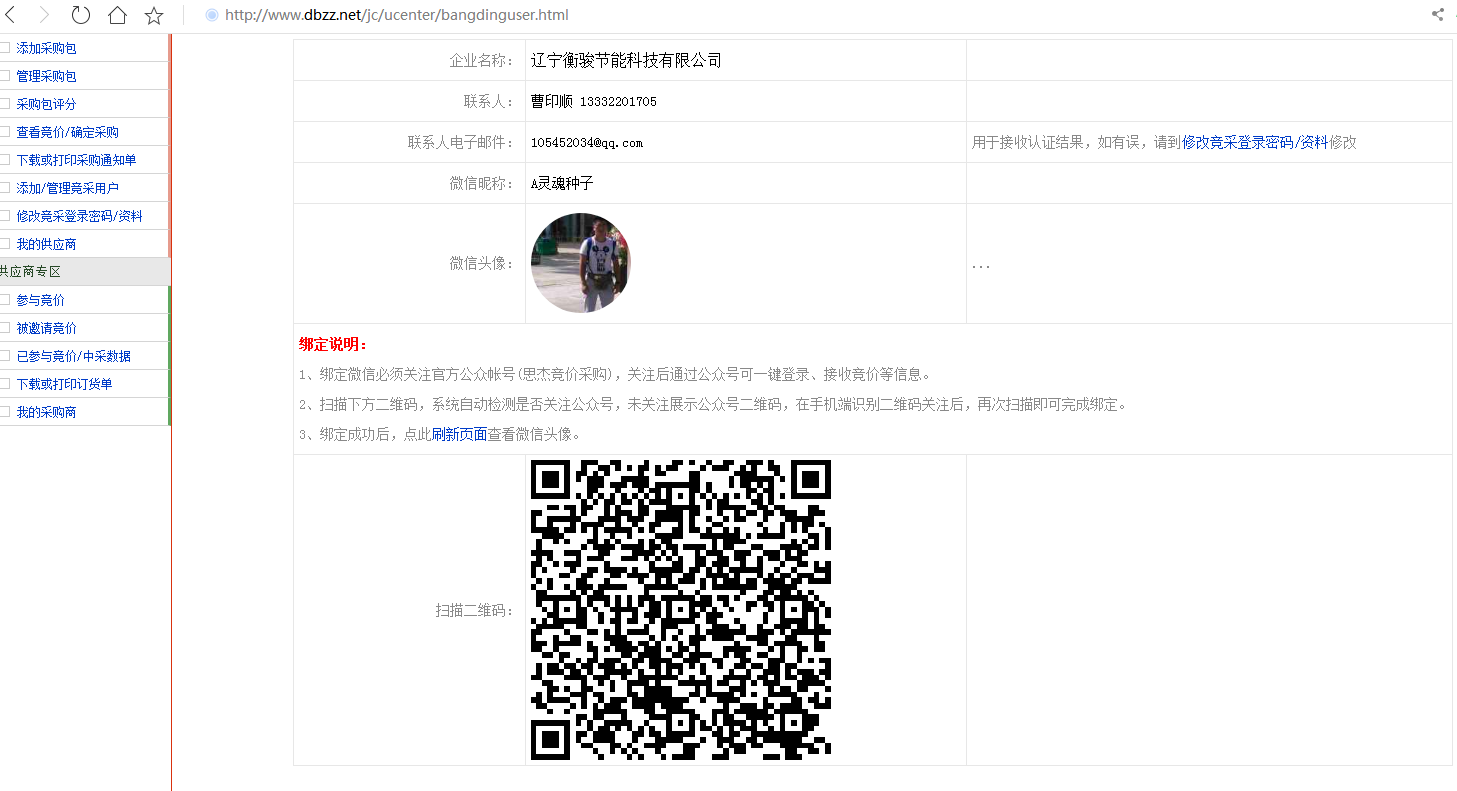1457x791 pixels.
Task: Bookmark this page with the star icon
Action: (154, 15)
